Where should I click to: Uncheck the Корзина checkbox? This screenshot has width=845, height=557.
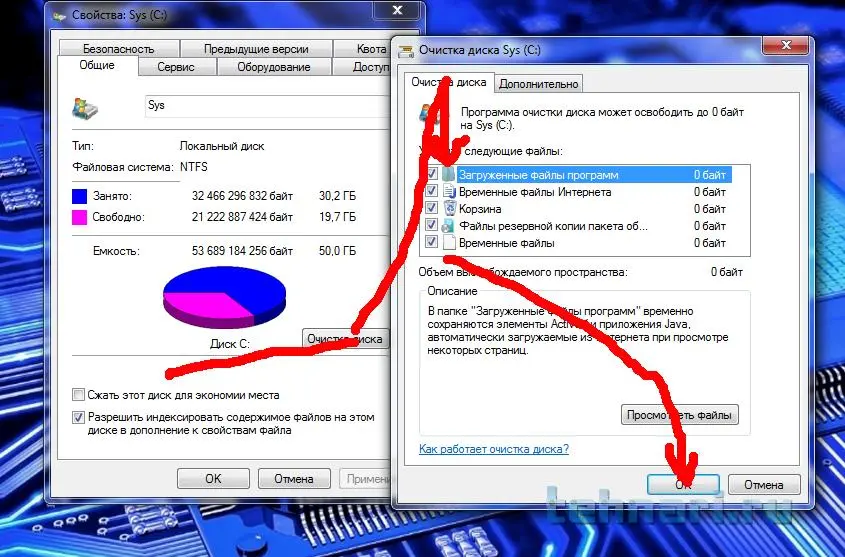(x=432, y=208)
